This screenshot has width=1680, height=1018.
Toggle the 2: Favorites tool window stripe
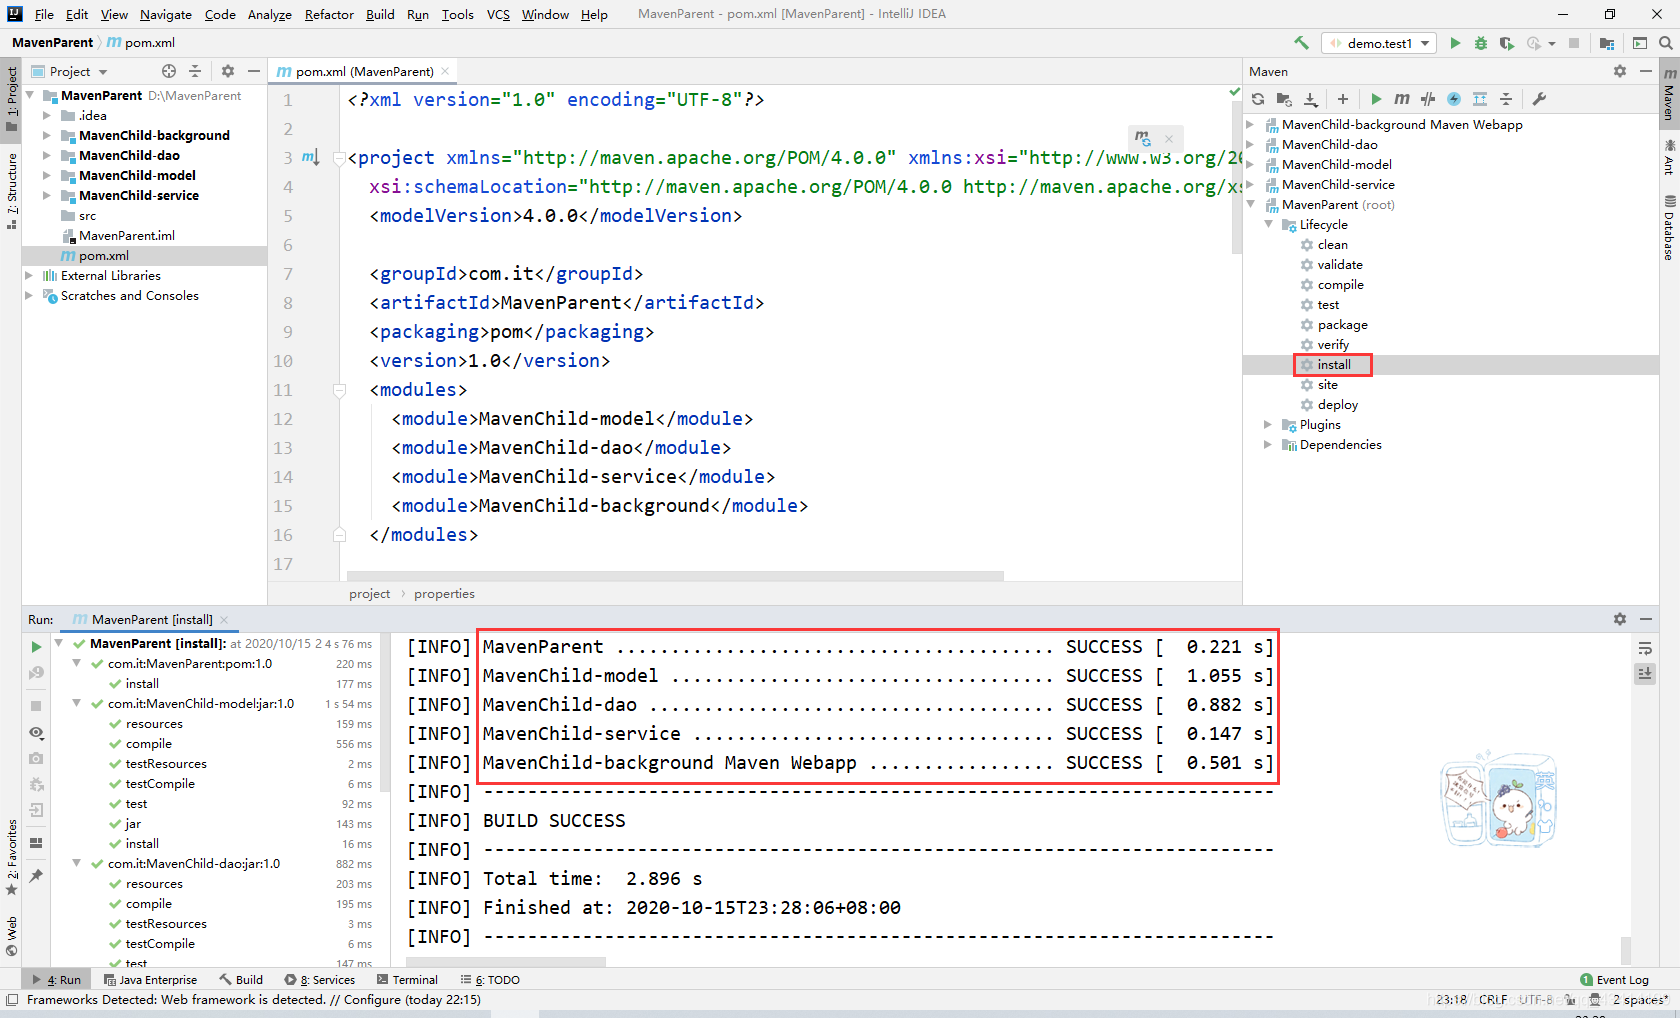[x=11, y=858]
